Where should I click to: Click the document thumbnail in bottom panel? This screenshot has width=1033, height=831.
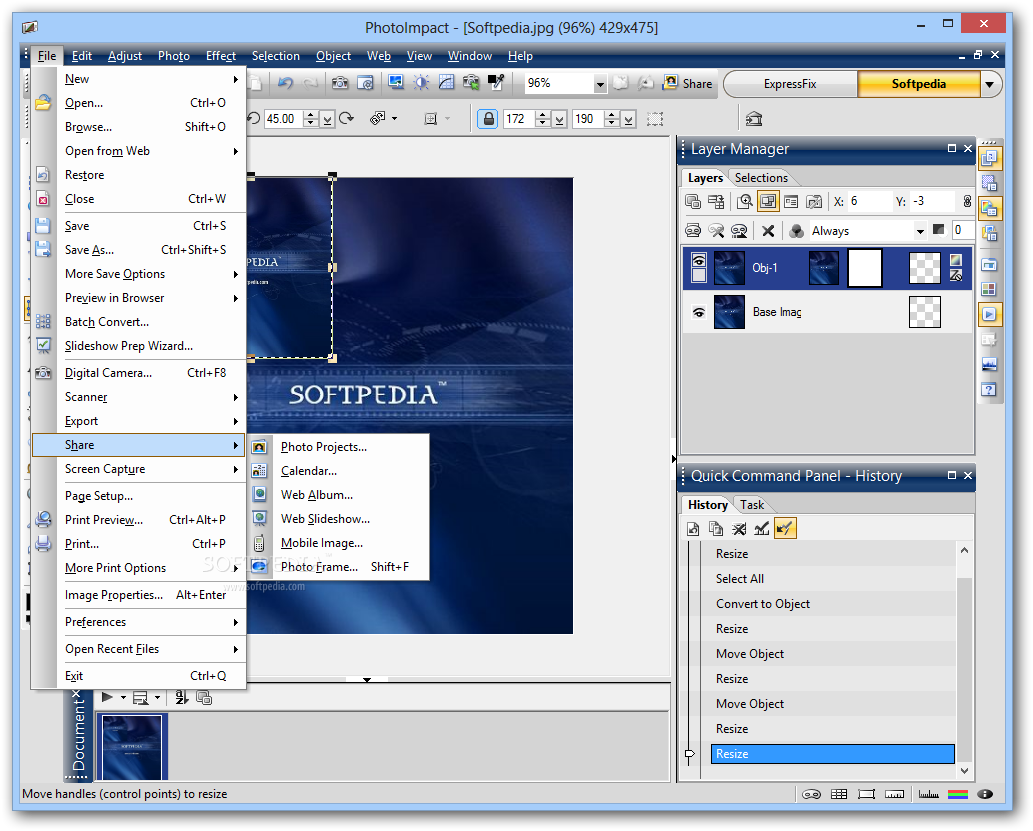[132, 747]
